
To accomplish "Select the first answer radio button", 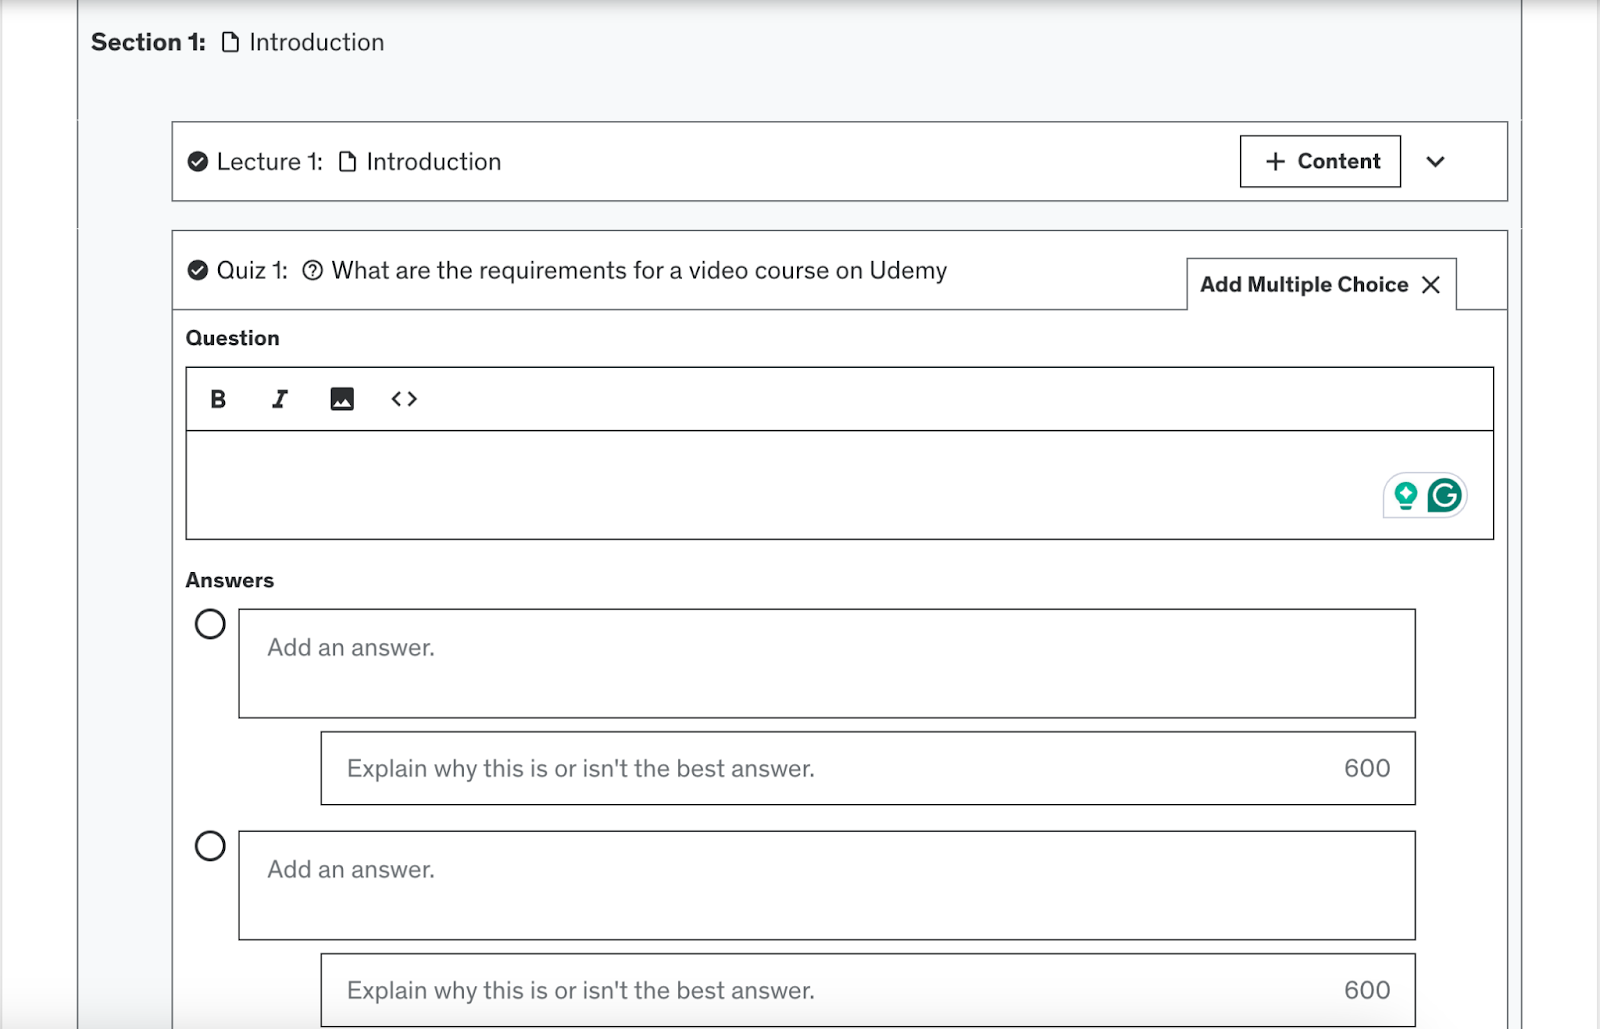I will (211, 625).
